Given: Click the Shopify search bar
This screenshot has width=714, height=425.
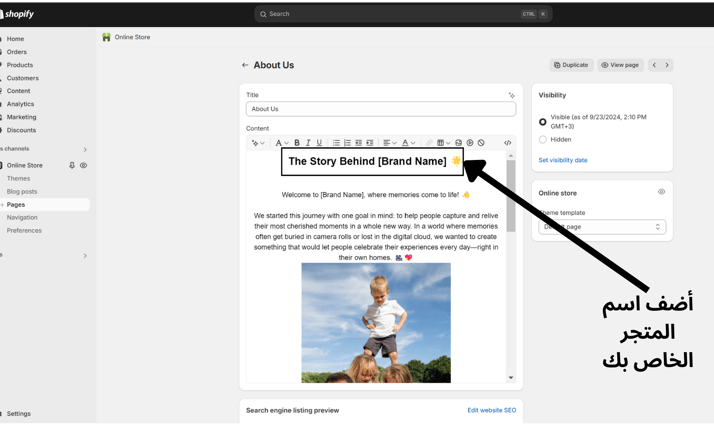Looking at the screenshot, I should point(403,14).
